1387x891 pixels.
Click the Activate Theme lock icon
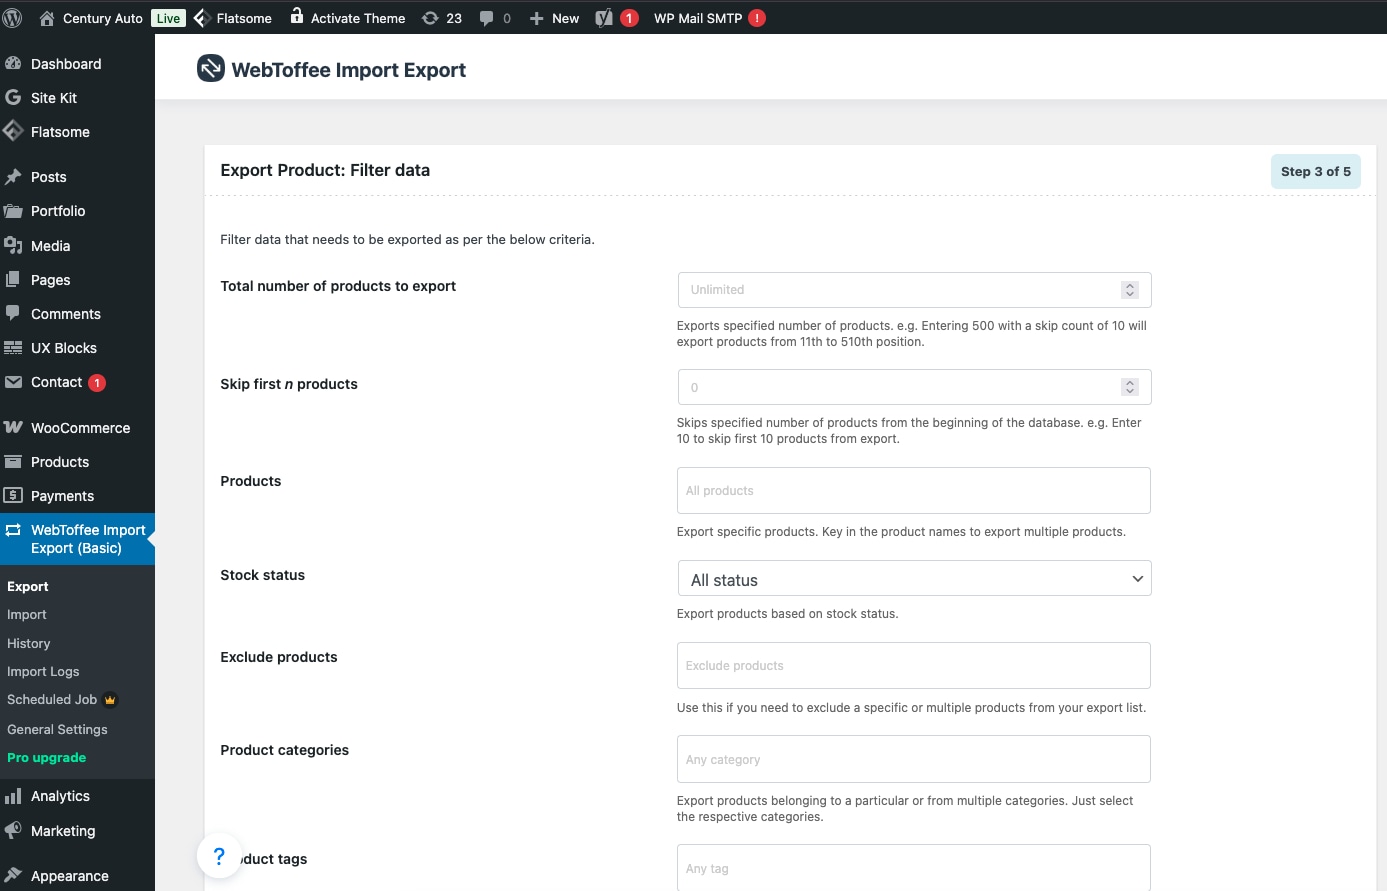click(297, 16)
